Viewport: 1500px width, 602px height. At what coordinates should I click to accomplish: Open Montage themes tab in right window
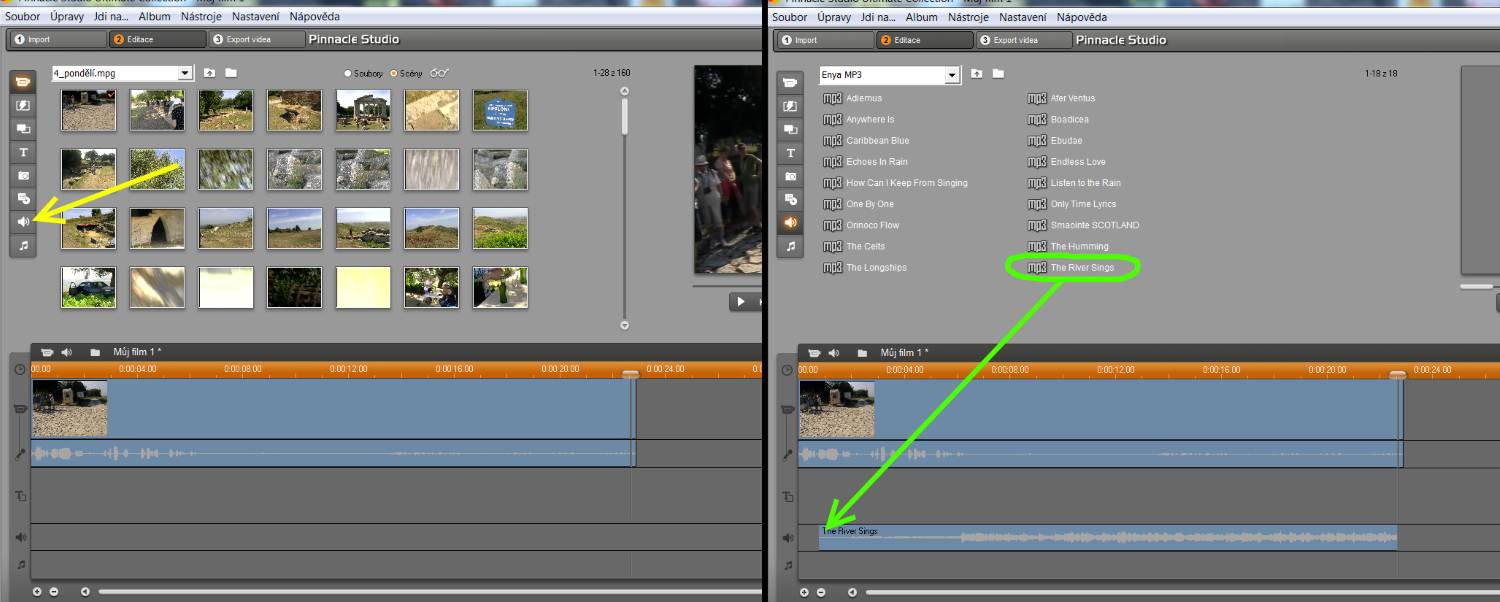[790, 130]
